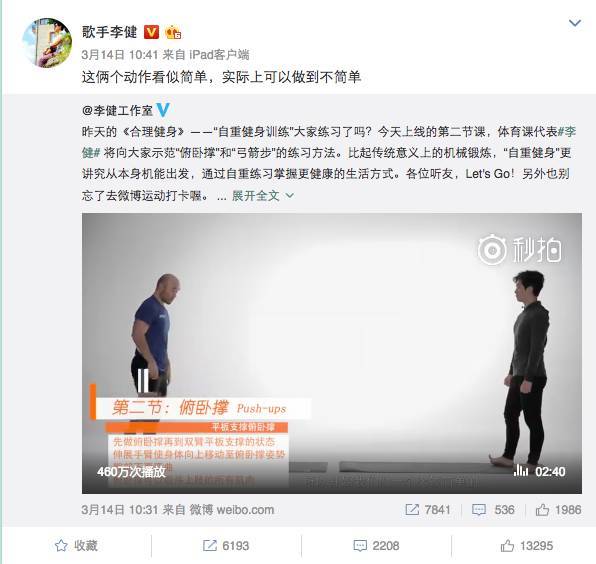Click the 秒拍 logo on the video
This screenshot has height=564, width=596.
[520, 250]
